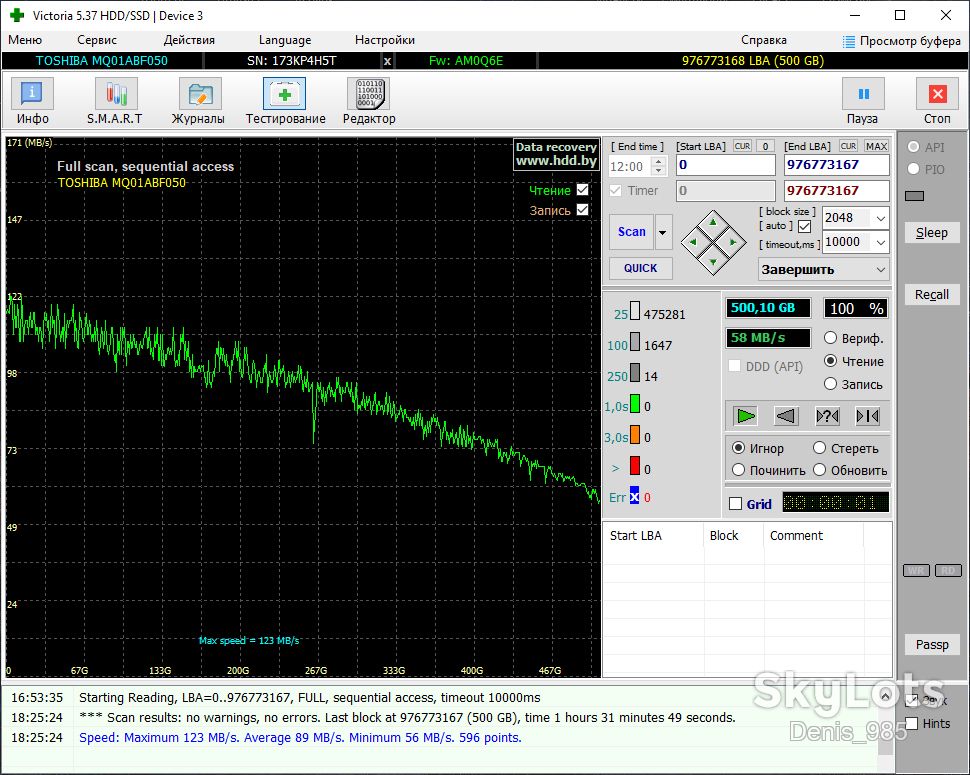Viewport: 970px width, 775px height.
Task: Open the Сервис menu
Action: [97, 40]
